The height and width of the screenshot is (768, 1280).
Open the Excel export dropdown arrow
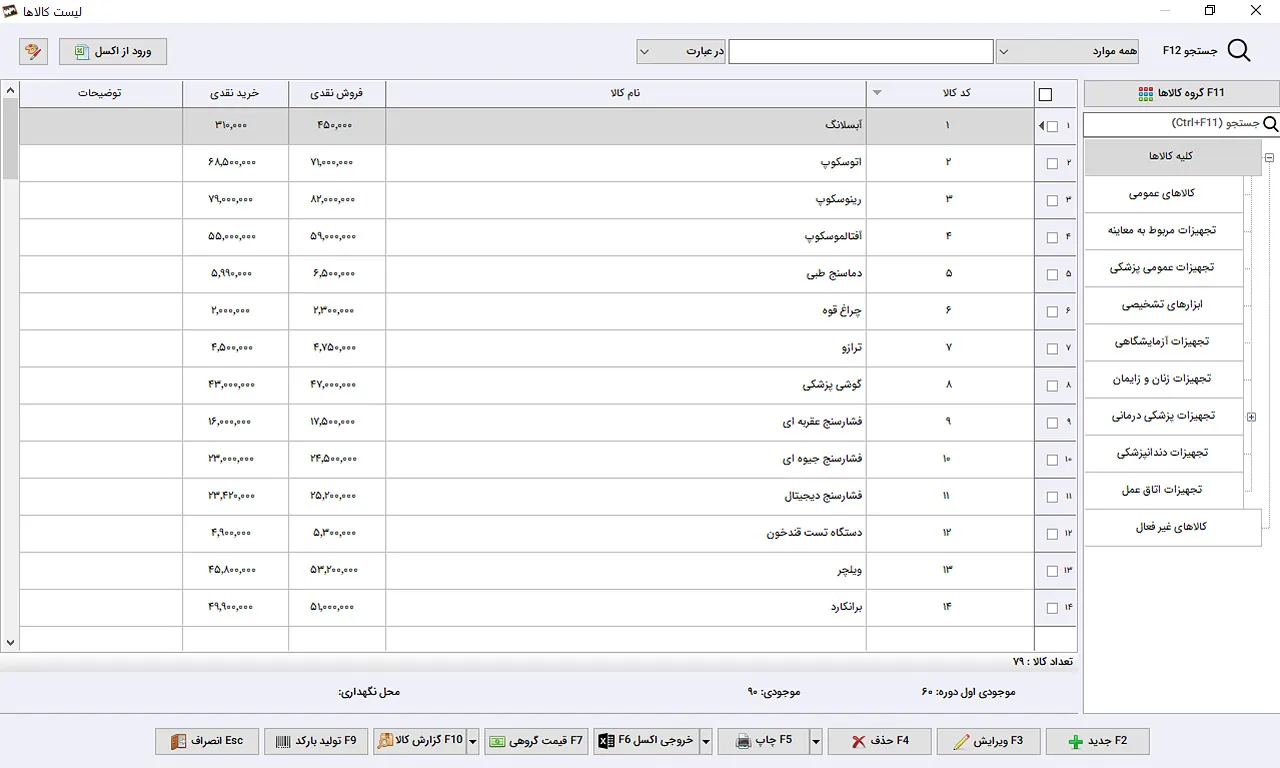pyautogui.click(x=705, y=741)
